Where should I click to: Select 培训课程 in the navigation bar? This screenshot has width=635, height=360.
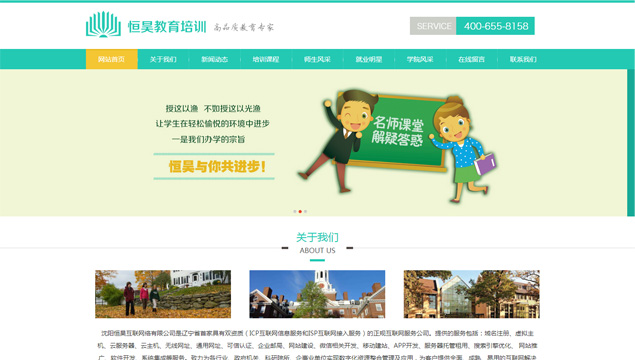pos(266,59)
